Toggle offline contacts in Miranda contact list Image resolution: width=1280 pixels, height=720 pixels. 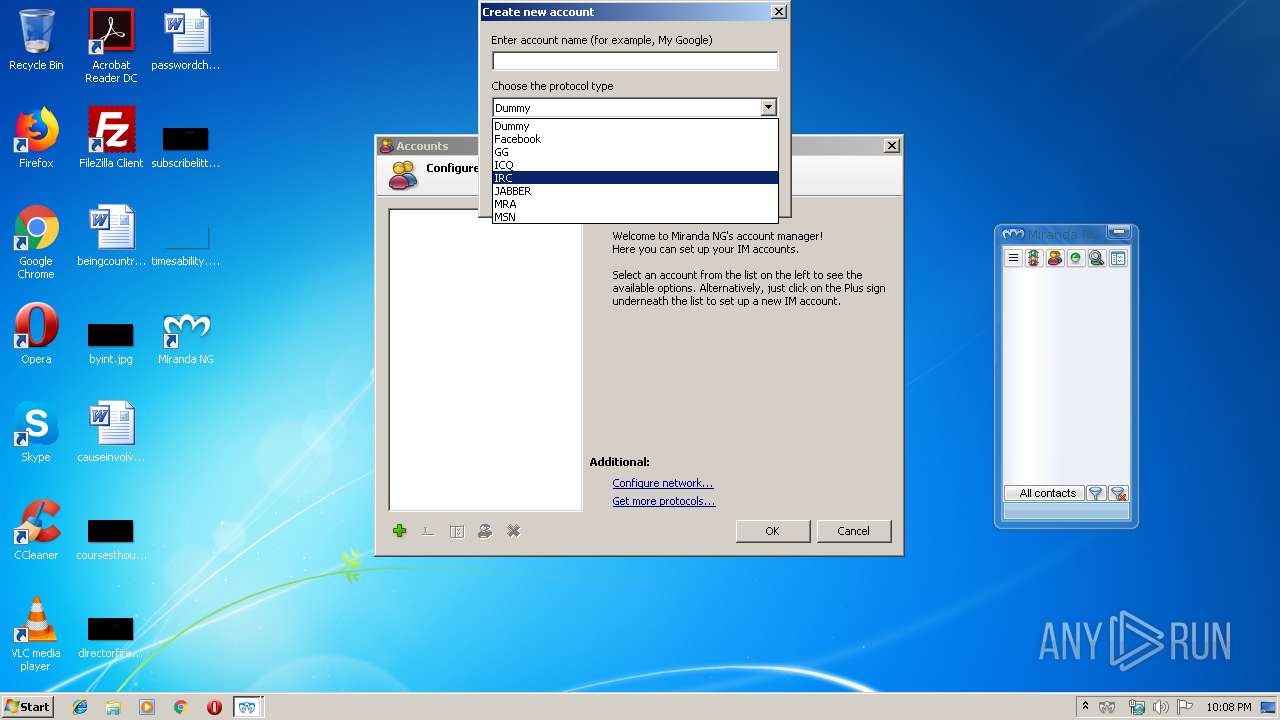tap(1076, 258)
